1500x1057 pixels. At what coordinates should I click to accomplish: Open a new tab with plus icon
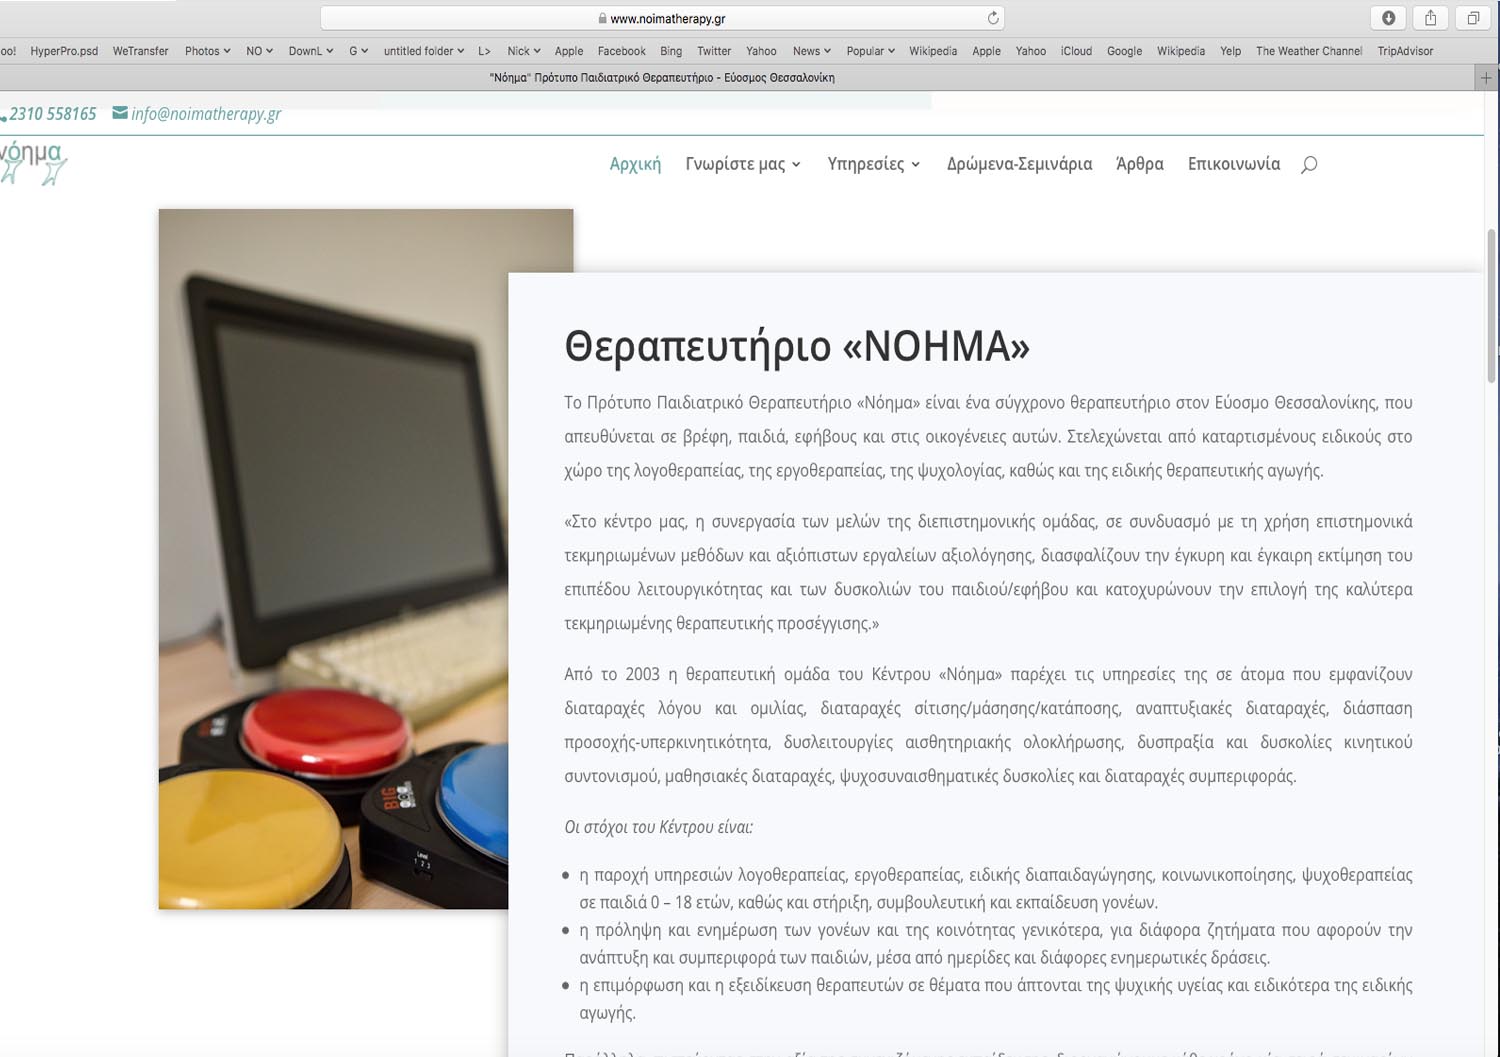(1486, 77)
